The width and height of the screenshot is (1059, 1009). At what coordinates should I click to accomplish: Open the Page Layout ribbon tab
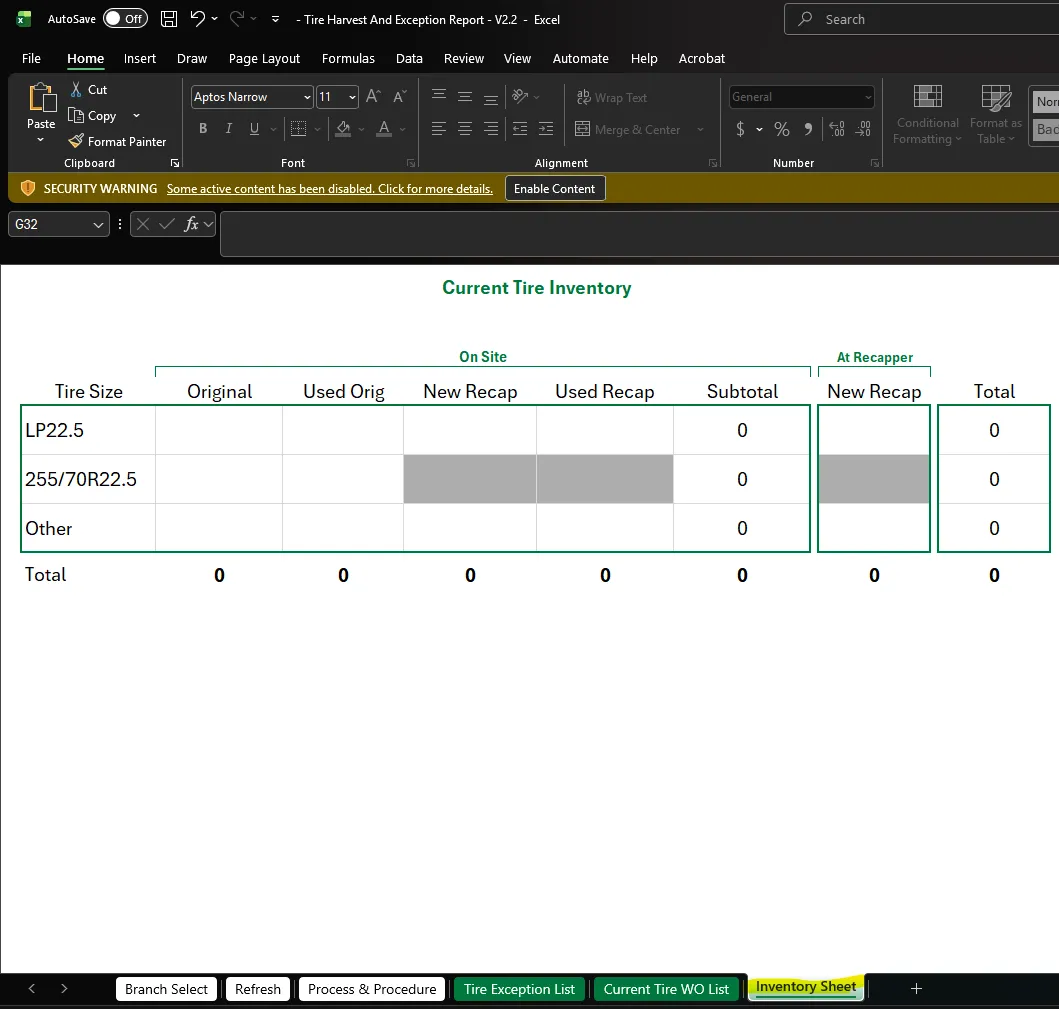point(264,59)
